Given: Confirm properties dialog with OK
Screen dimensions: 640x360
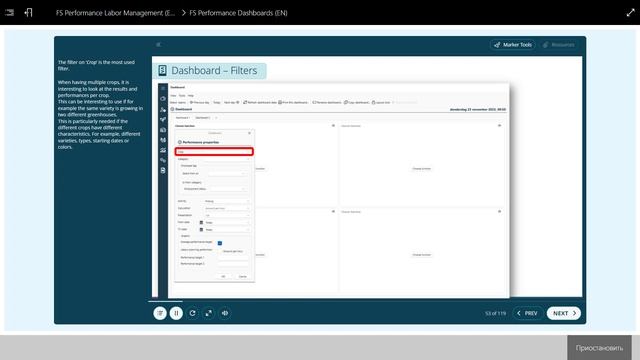Looking at the screenshot, I should 223,276.
